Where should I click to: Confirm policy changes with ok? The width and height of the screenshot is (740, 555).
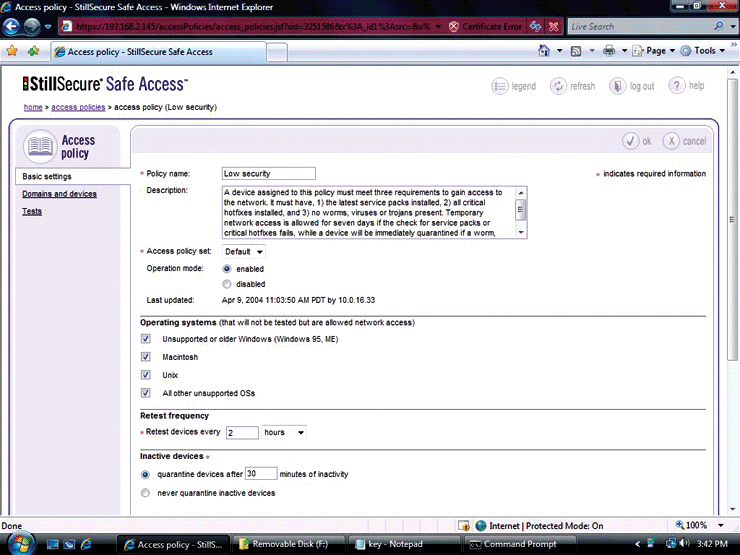pyautogui.click(x=637, y=141)
